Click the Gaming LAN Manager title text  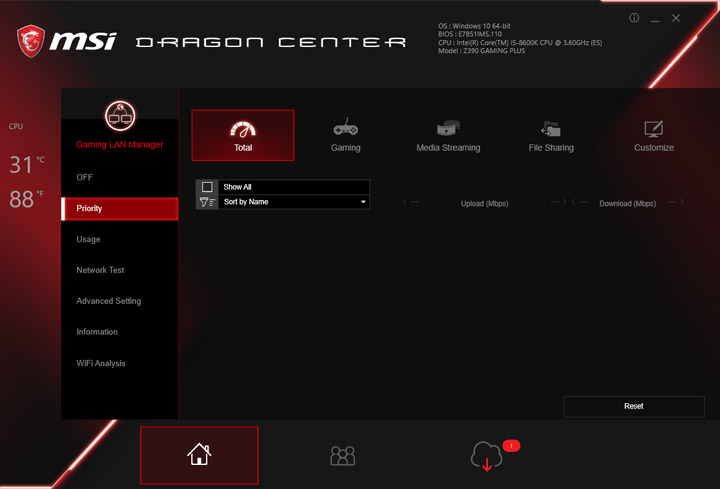click(119, 145)
